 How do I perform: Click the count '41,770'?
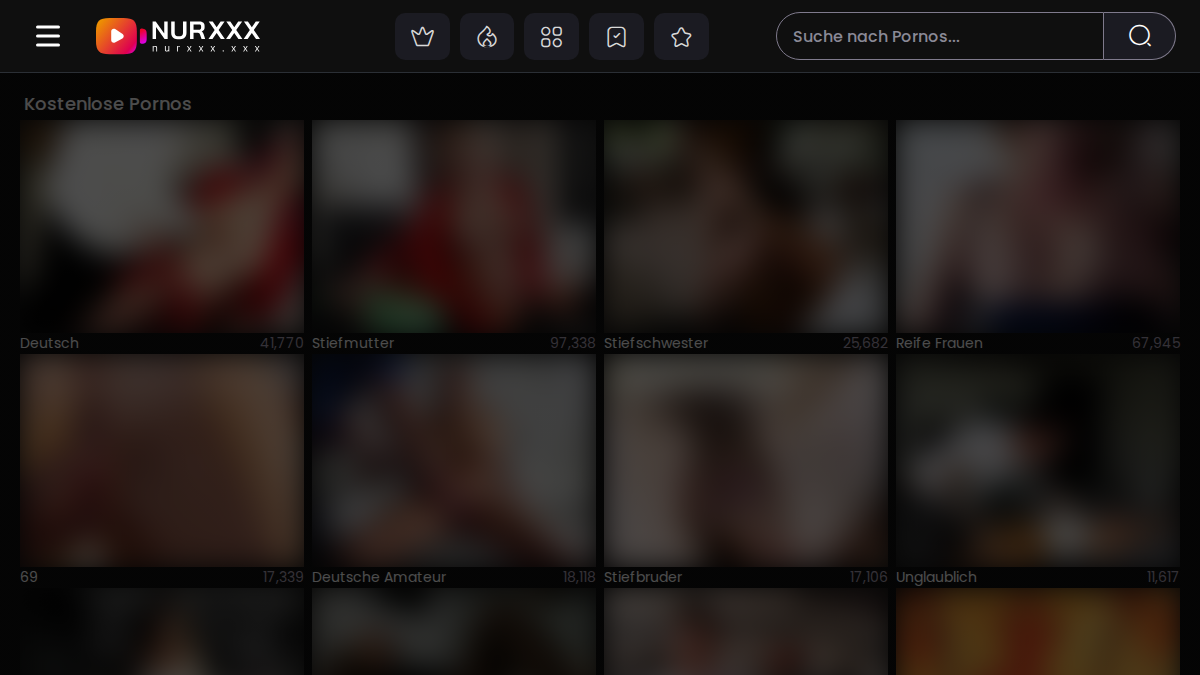(x=282, y=343)
